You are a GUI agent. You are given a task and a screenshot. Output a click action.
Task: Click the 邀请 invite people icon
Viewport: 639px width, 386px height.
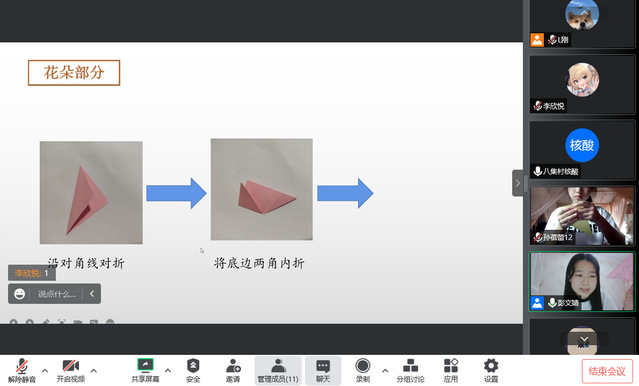[233, 366]
